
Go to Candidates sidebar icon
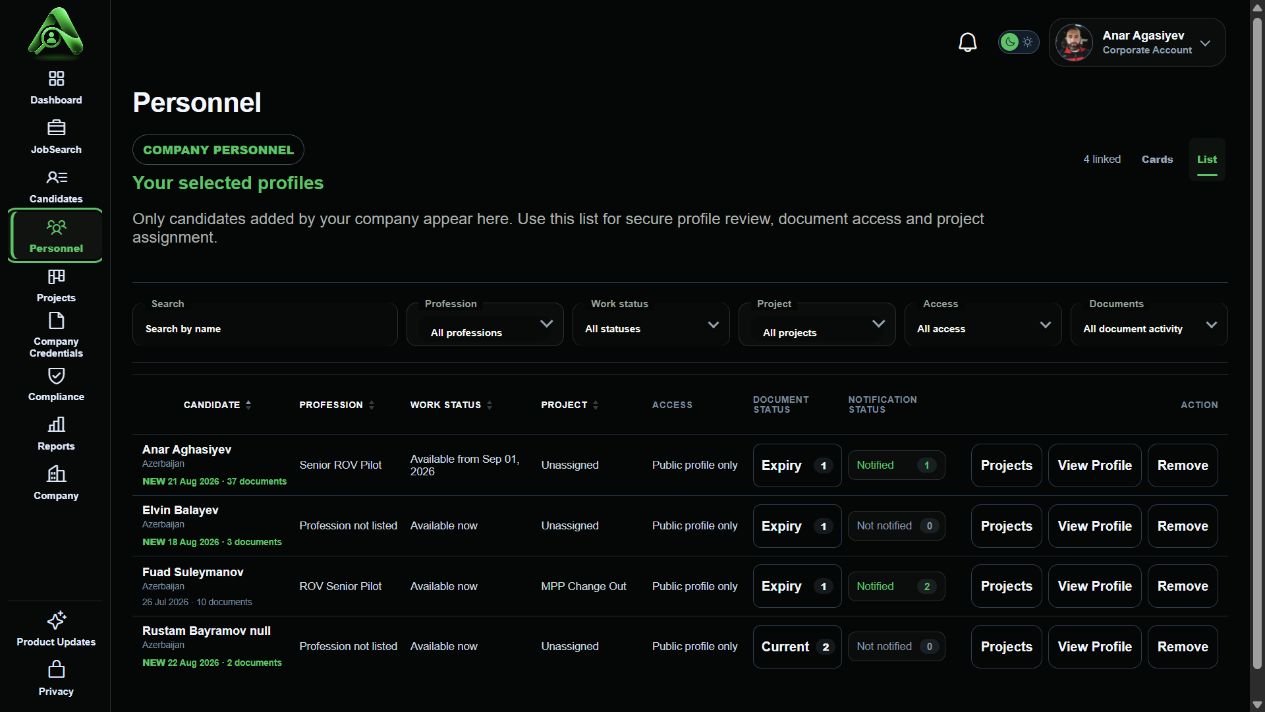pos(56,177)
